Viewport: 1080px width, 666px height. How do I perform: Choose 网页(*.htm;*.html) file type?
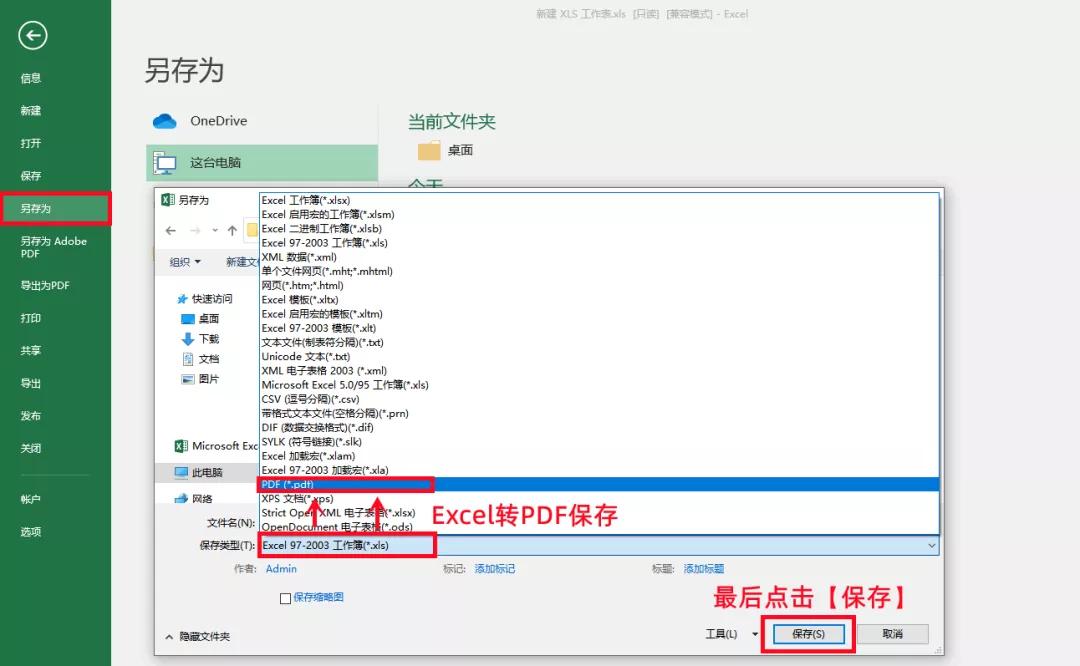coord(599,285)
